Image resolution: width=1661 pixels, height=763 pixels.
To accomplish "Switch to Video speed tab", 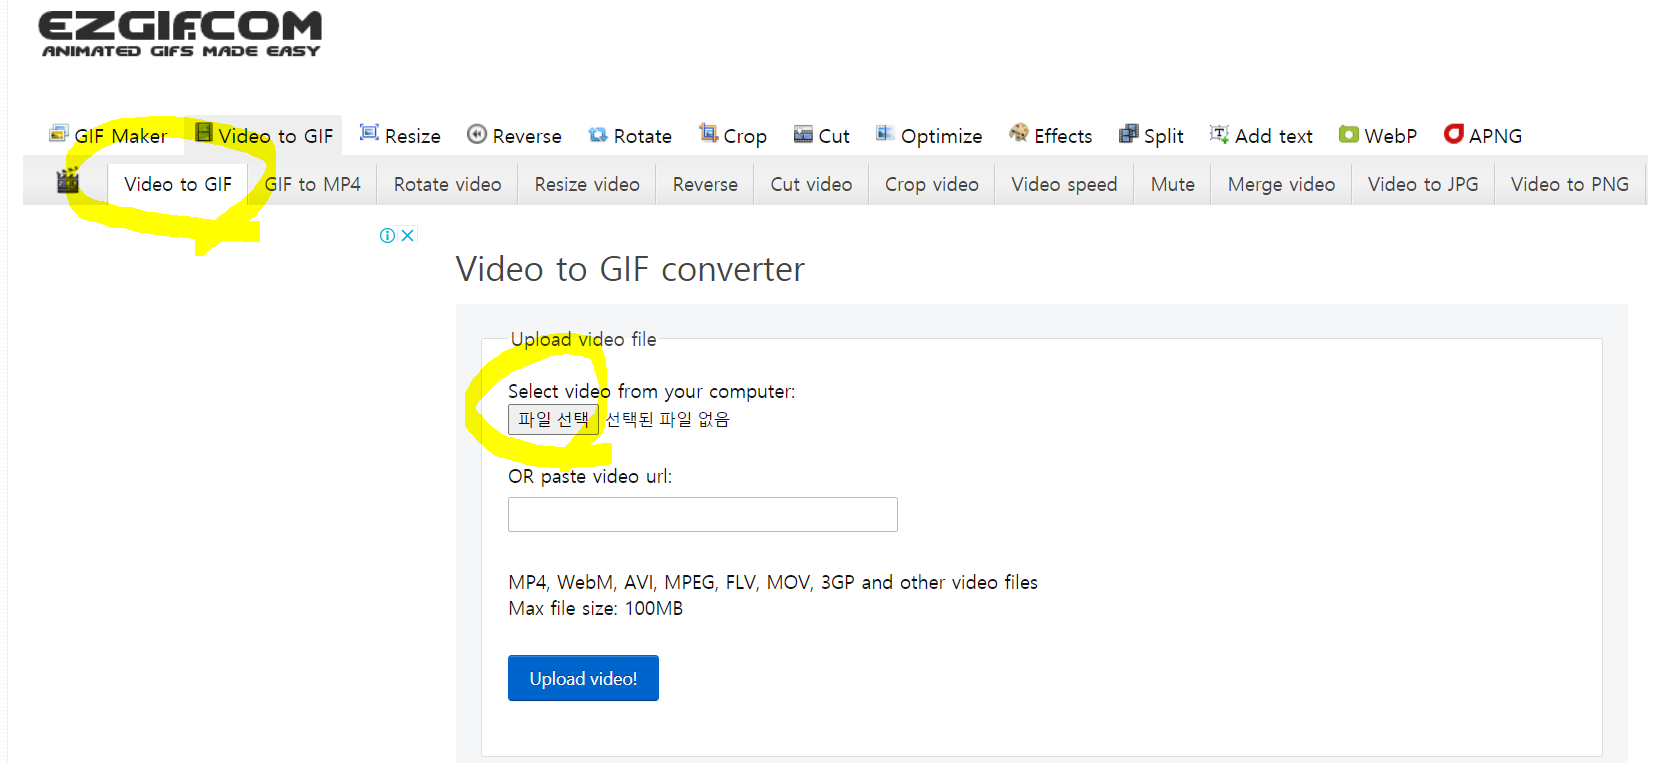I will click(1064, 184).
